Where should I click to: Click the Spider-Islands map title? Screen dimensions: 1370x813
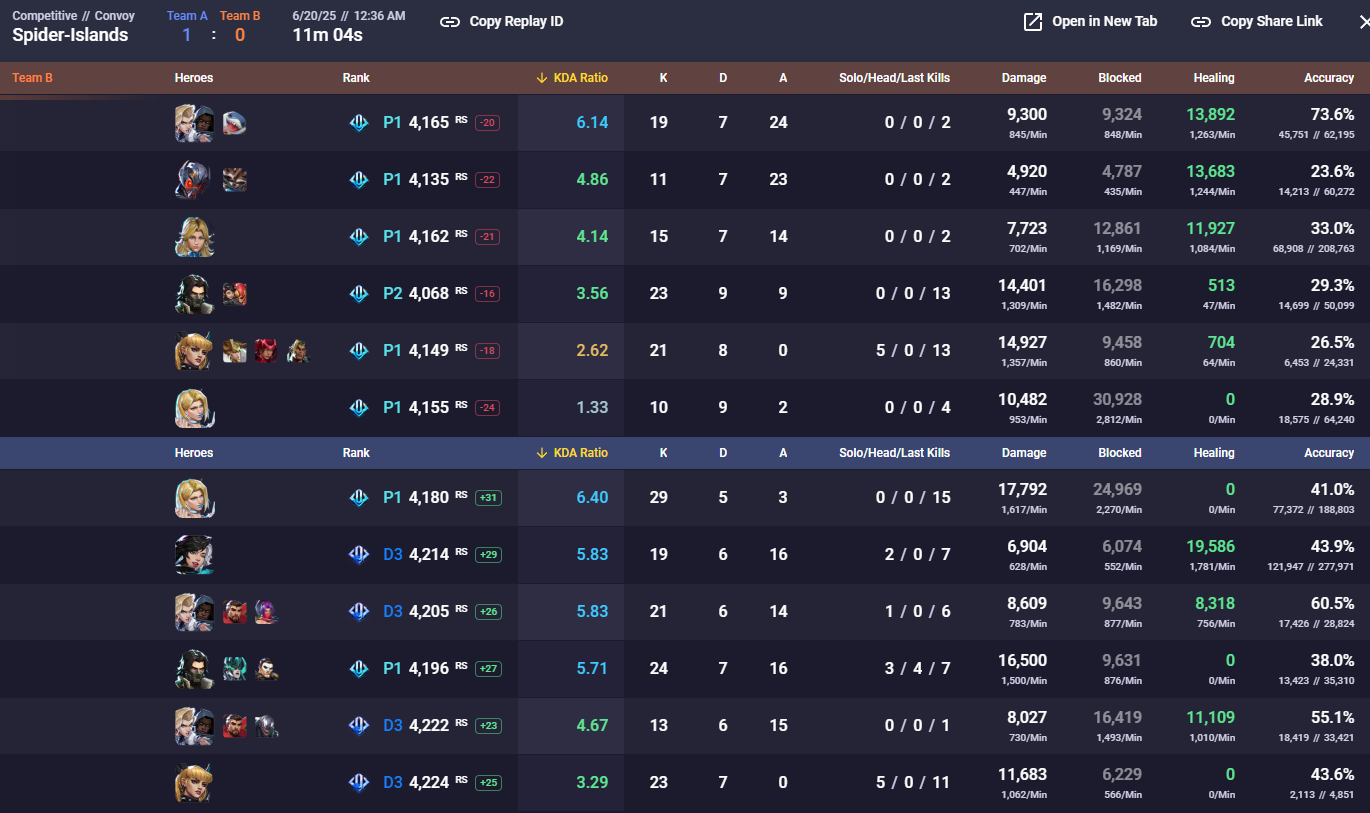(x=70, y=35)
